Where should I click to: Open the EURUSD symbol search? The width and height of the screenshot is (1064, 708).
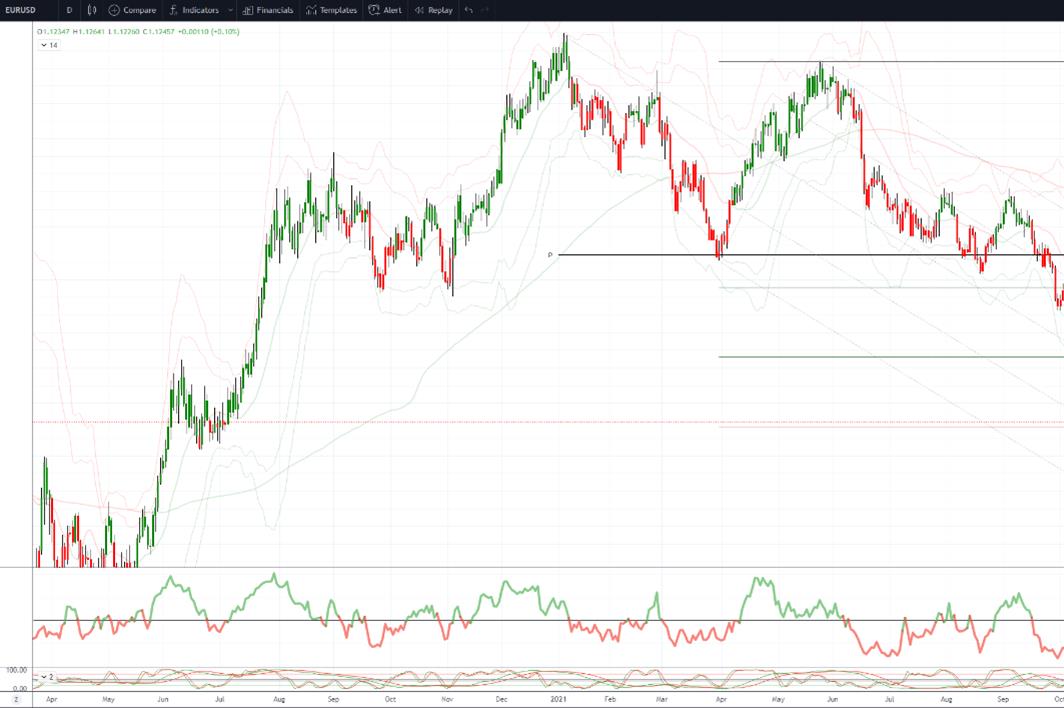(x=21, y=10)
